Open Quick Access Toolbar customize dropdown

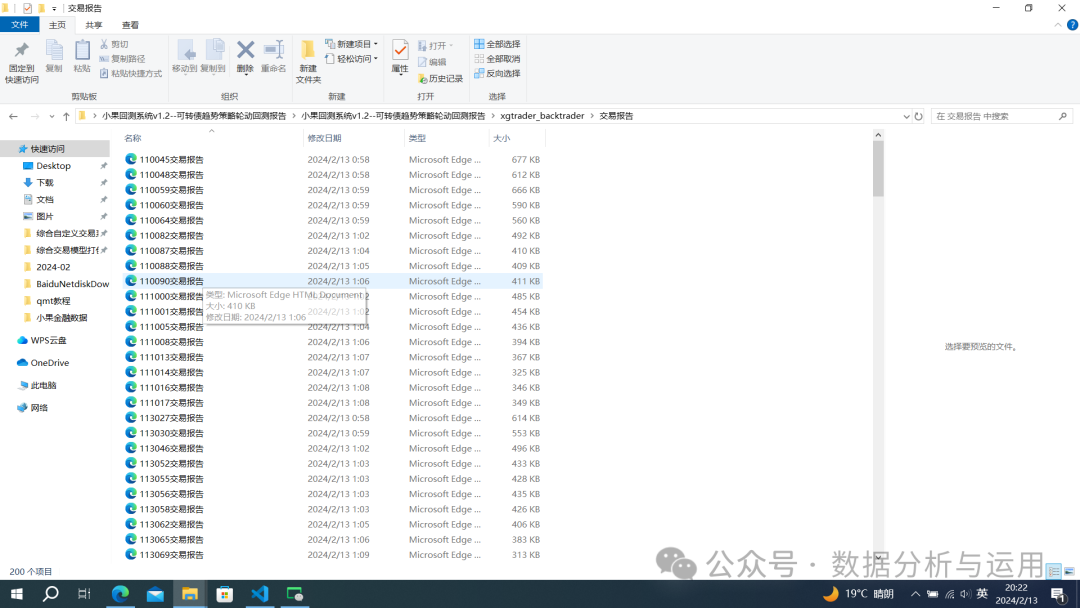(x=54, y=8)
